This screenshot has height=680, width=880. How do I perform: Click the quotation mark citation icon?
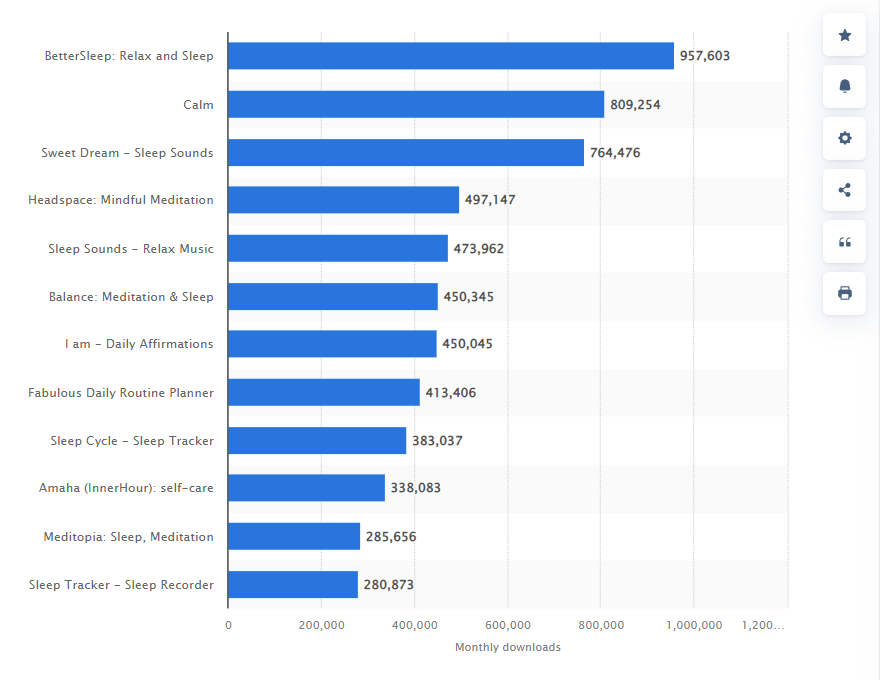(x=844, y=242)
